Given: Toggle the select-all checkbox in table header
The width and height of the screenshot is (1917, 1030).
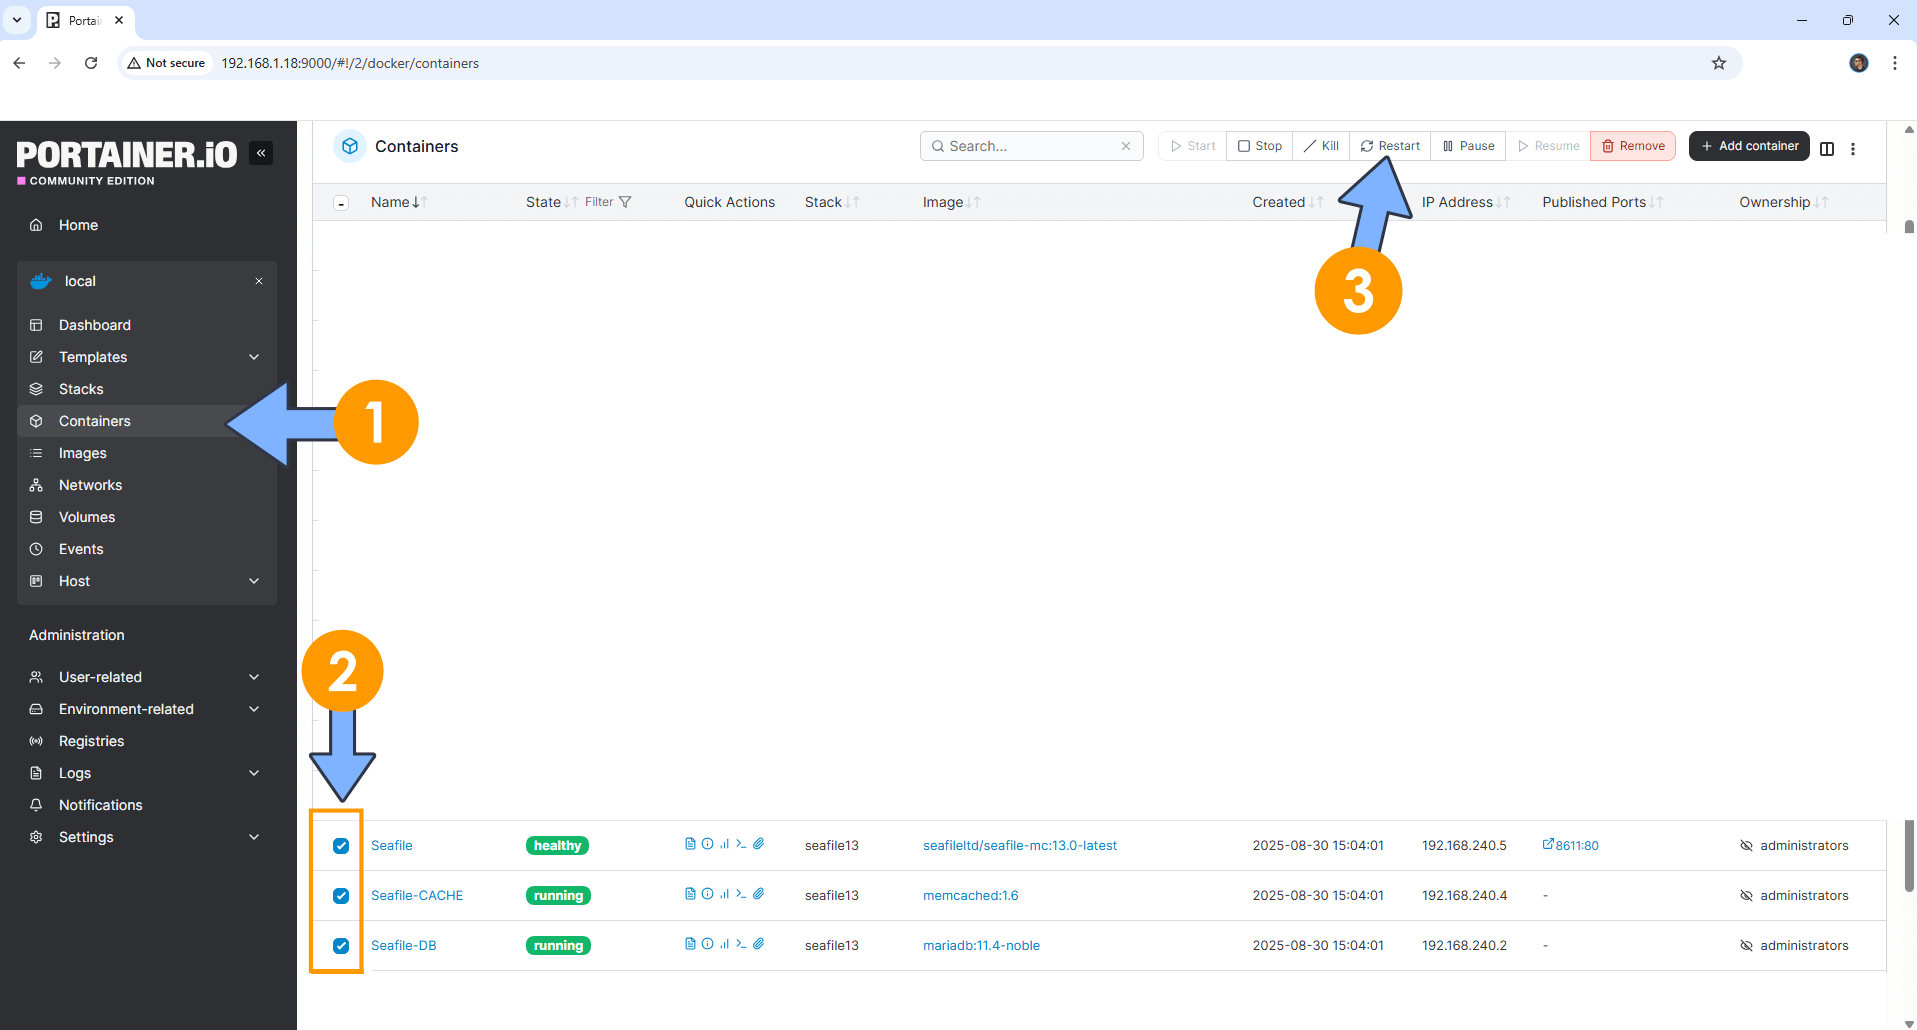Looking at the screenshot, I should coord(341,203).
